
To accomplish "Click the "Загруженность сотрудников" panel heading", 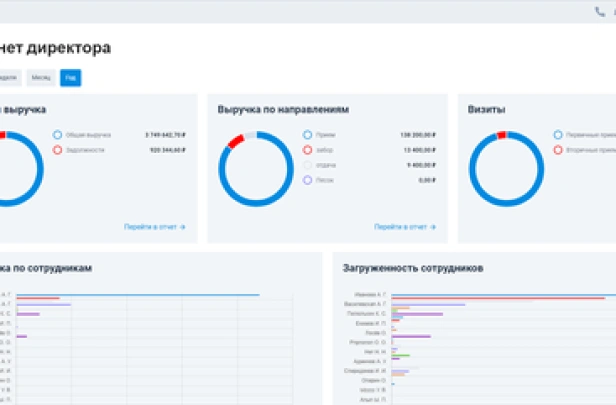I will [413, 269].
